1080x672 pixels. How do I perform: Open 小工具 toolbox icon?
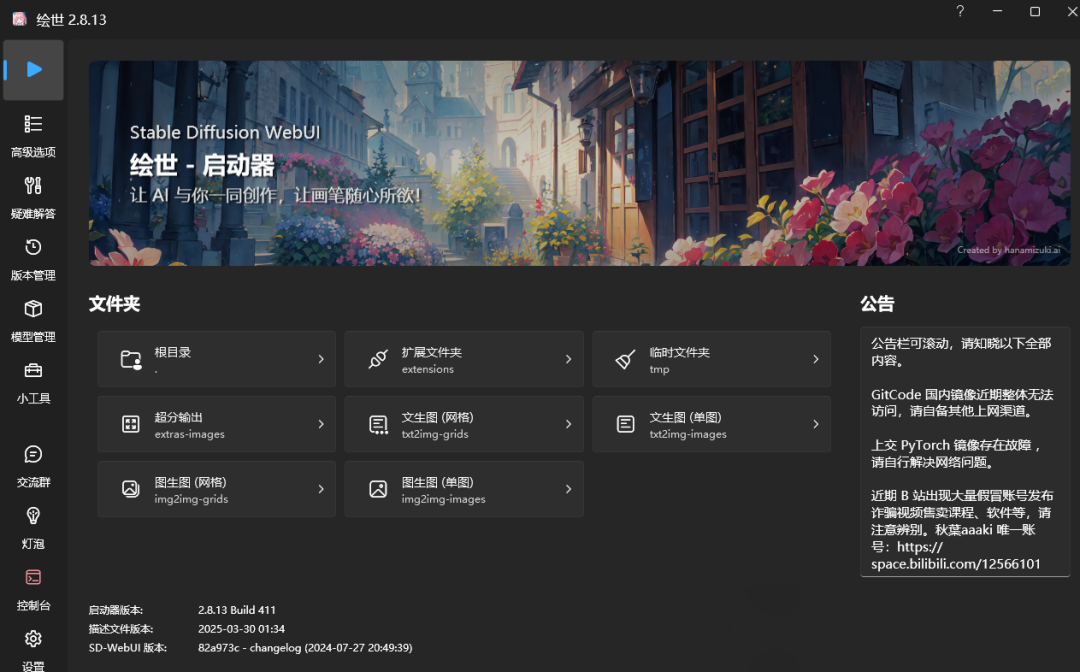click(33, 370)
